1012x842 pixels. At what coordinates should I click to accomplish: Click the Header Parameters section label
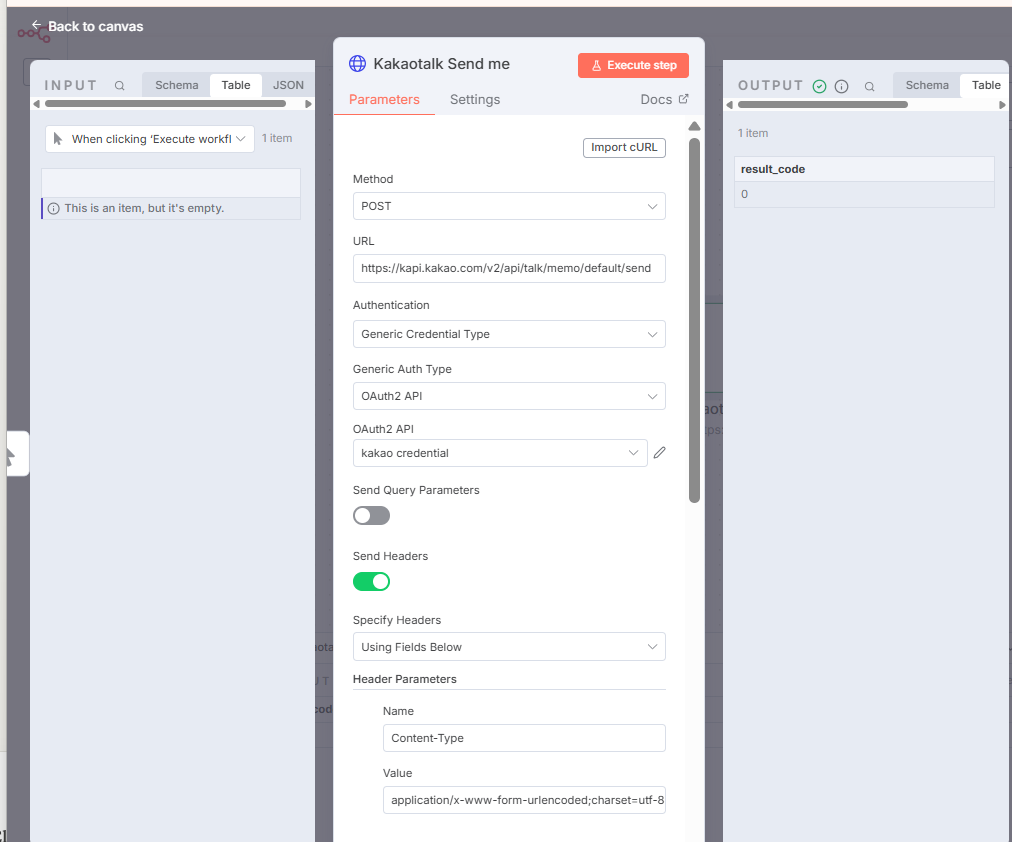coord(405,679)
